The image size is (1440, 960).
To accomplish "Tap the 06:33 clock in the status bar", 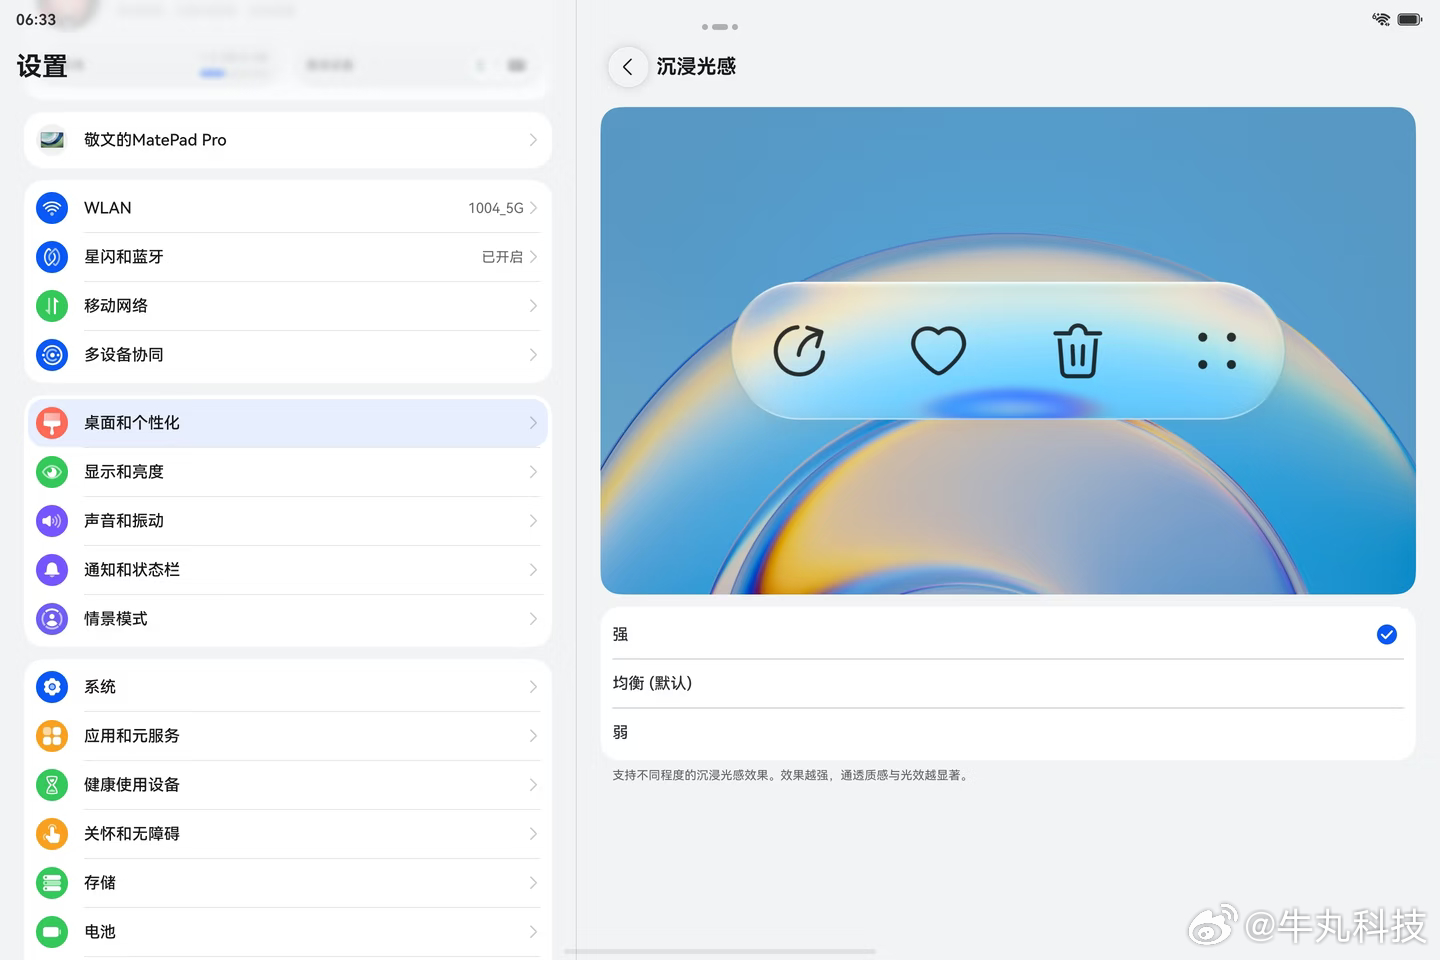I will pyautogui.click(x=36, y=20).
